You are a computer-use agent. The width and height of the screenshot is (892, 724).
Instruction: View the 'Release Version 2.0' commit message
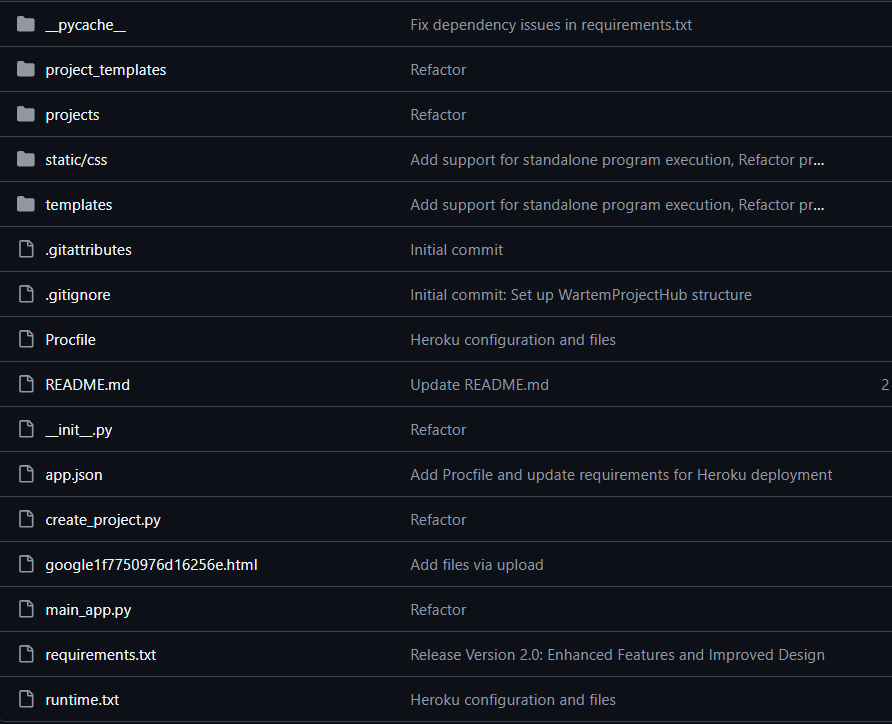[617, 654]
